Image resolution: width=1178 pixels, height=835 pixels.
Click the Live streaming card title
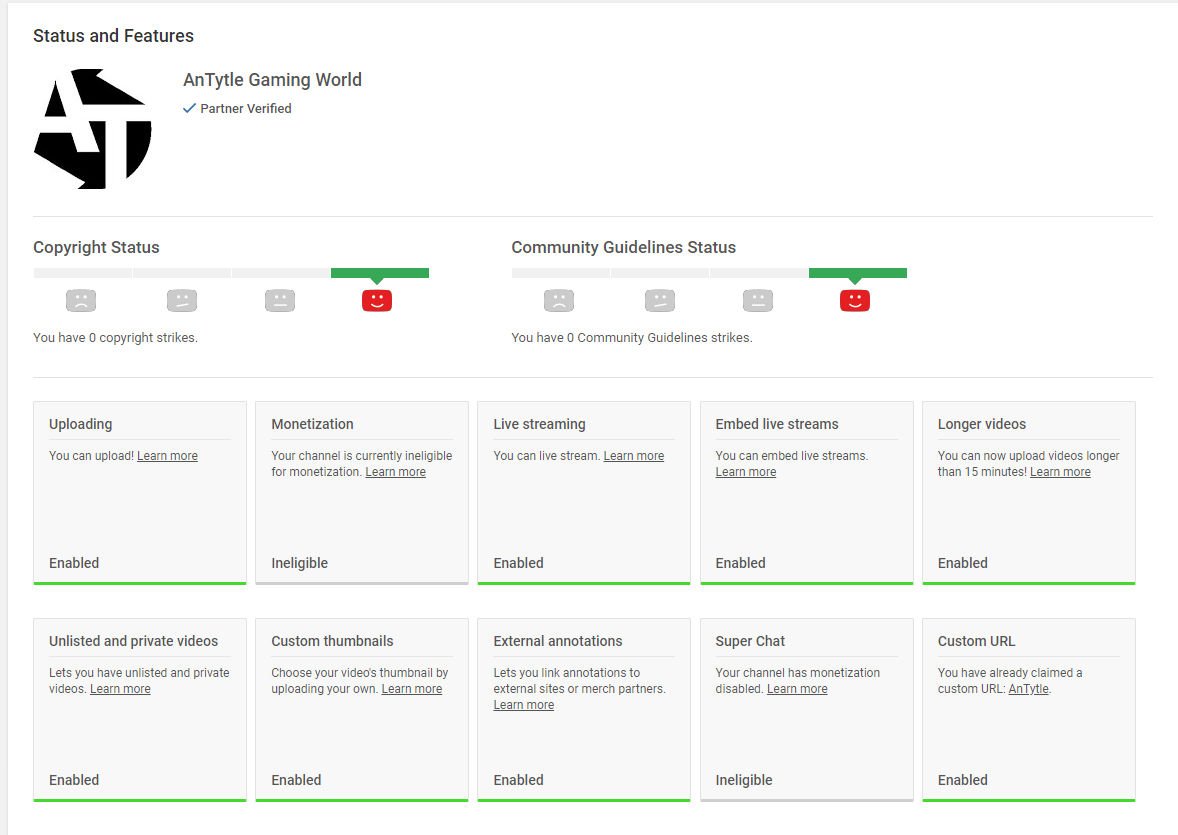[539, 424]
